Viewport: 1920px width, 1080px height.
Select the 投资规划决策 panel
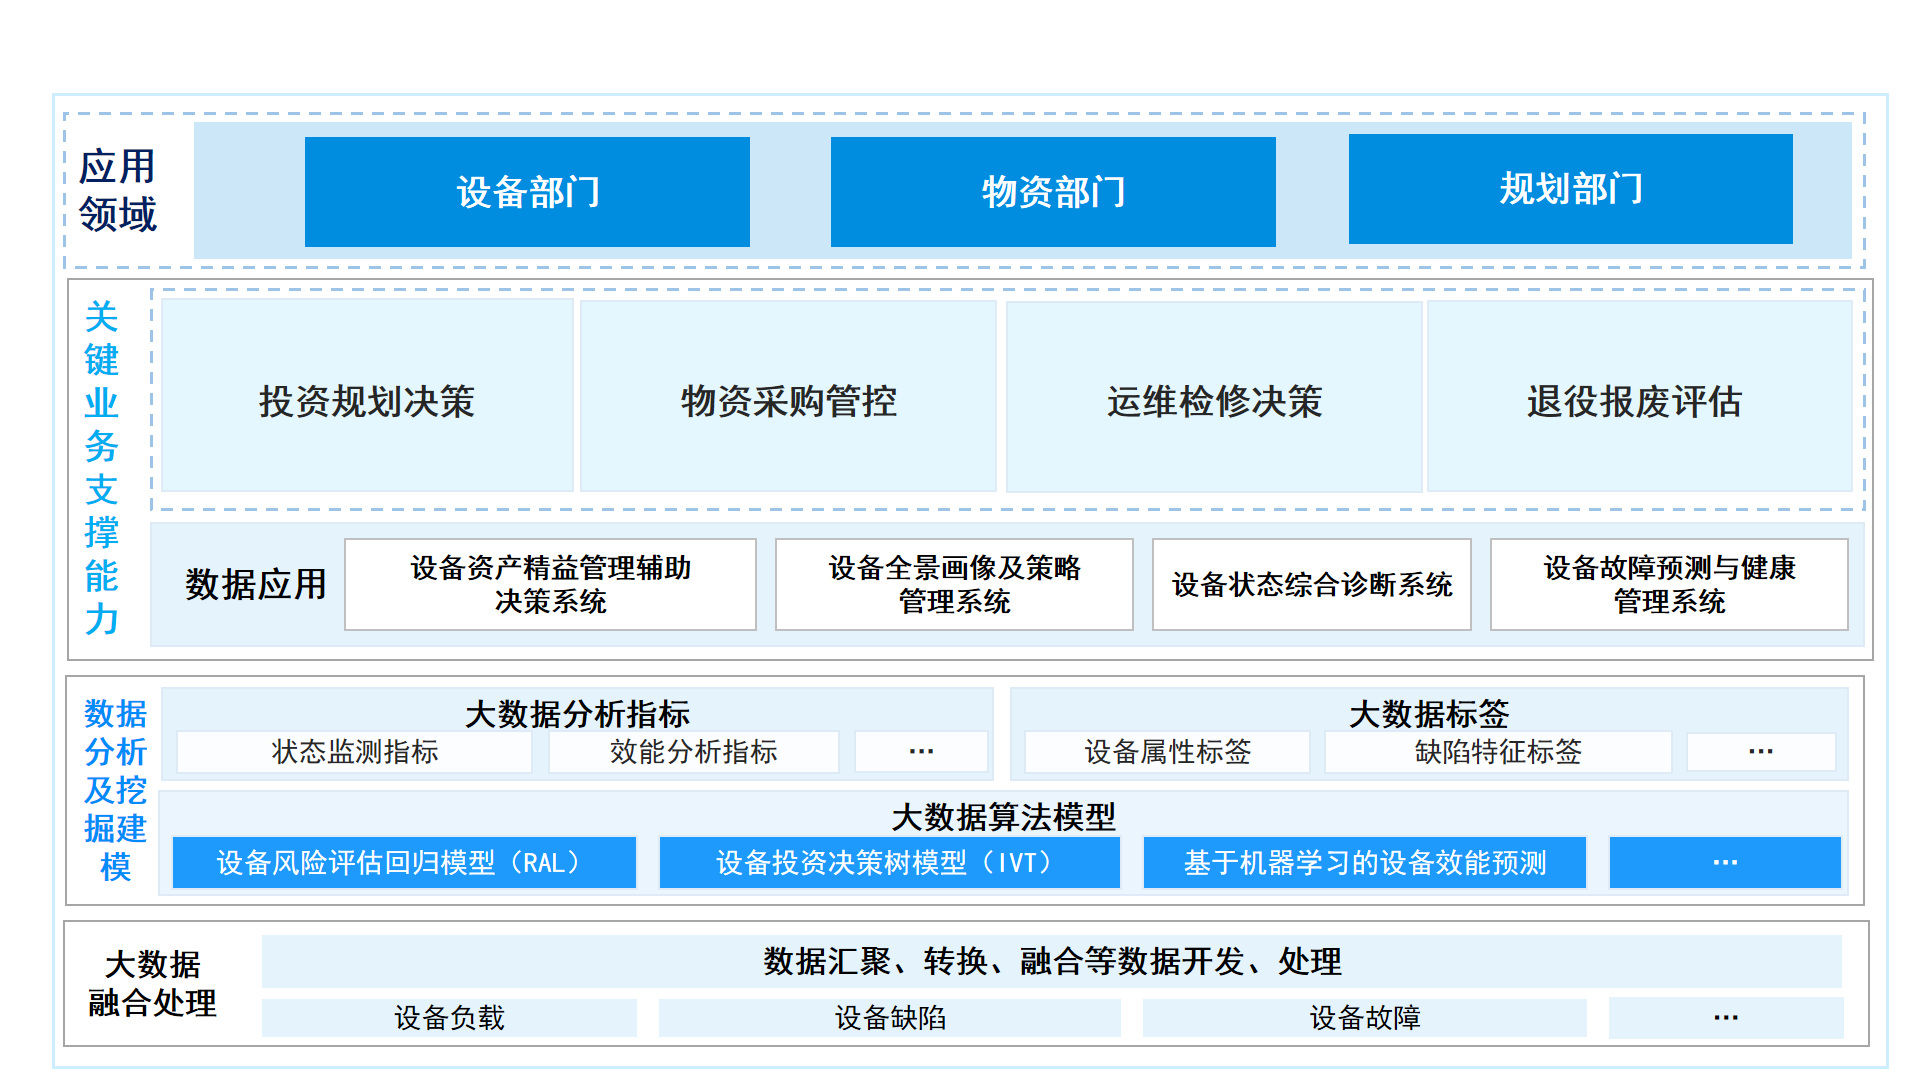tap(367, 396)
